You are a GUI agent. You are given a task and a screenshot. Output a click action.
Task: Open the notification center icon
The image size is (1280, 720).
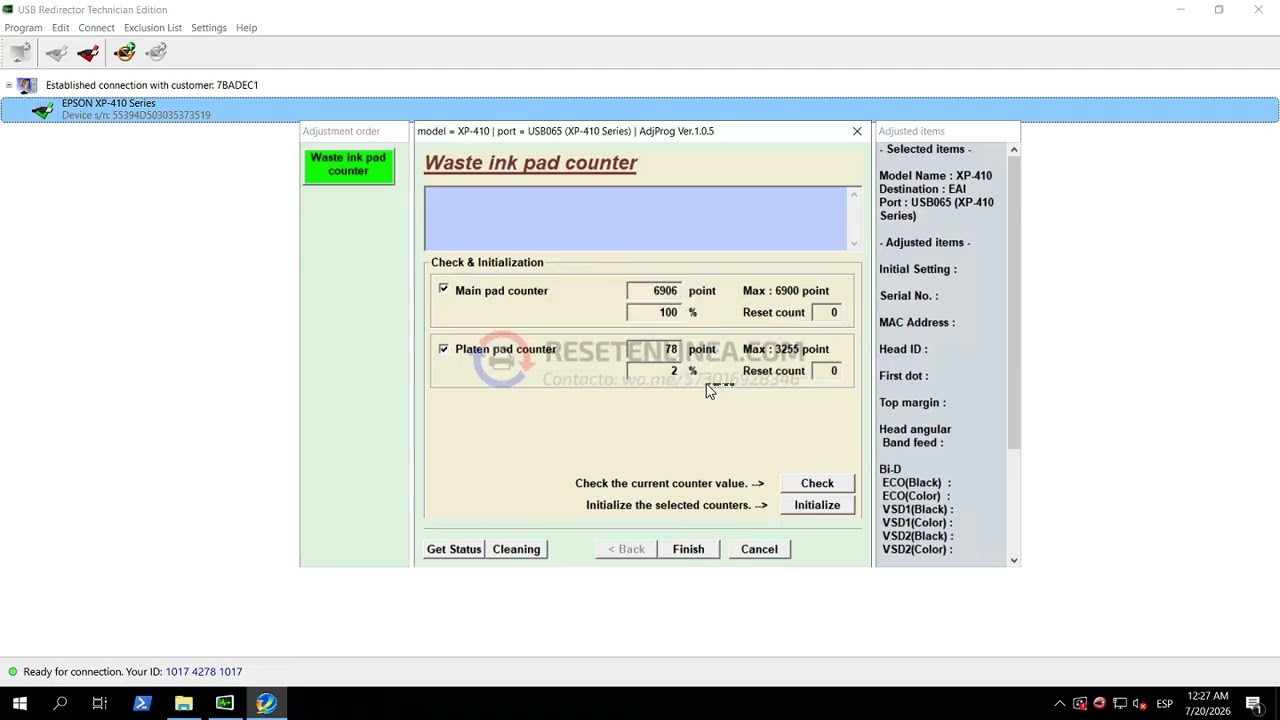[x=1253, y=704]
